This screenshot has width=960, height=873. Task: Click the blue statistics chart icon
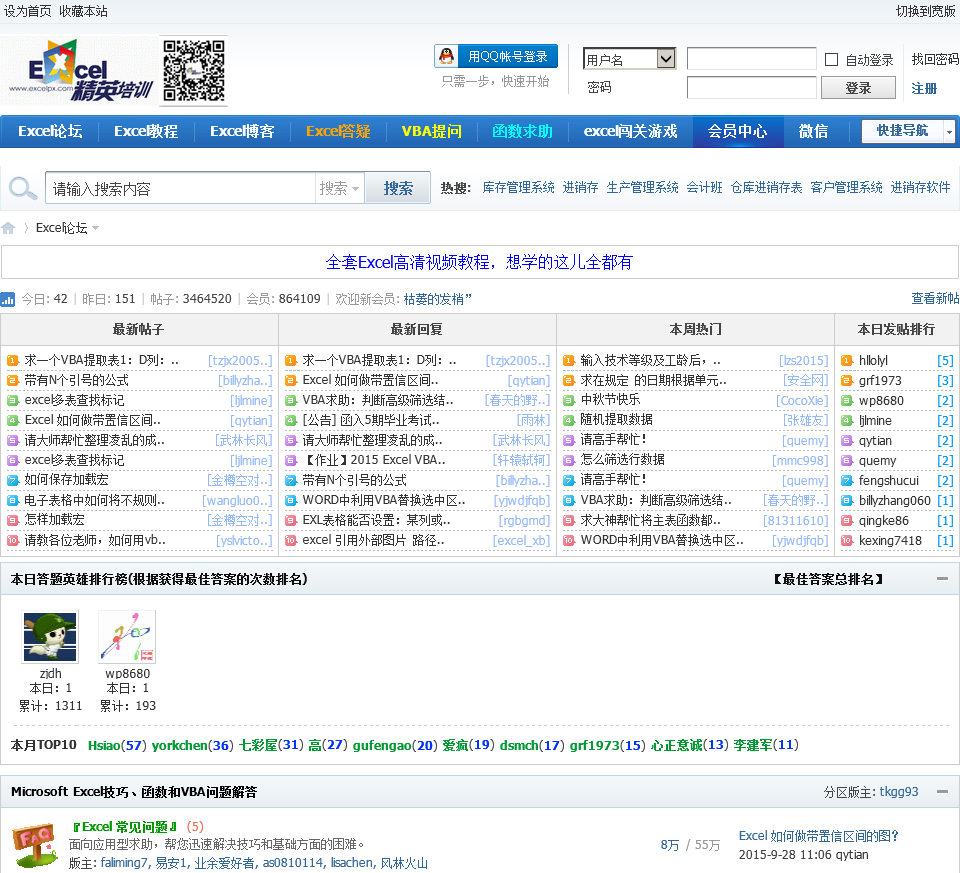8,299
